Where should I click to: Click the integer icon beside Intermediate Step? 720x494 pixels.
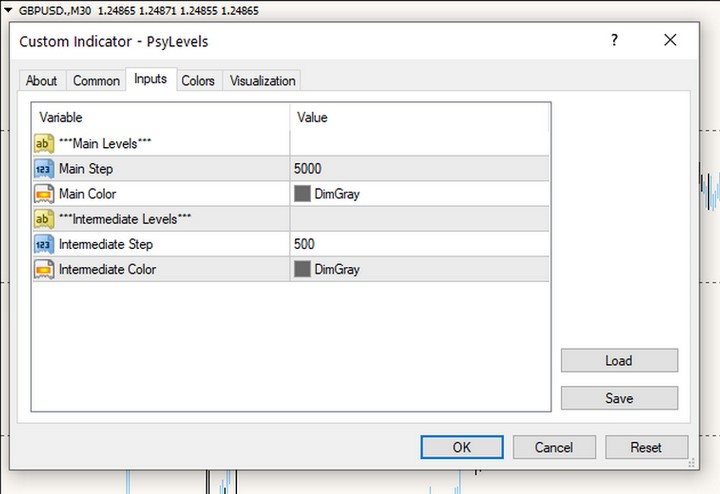pyautogui.click(x=44, y=244)
